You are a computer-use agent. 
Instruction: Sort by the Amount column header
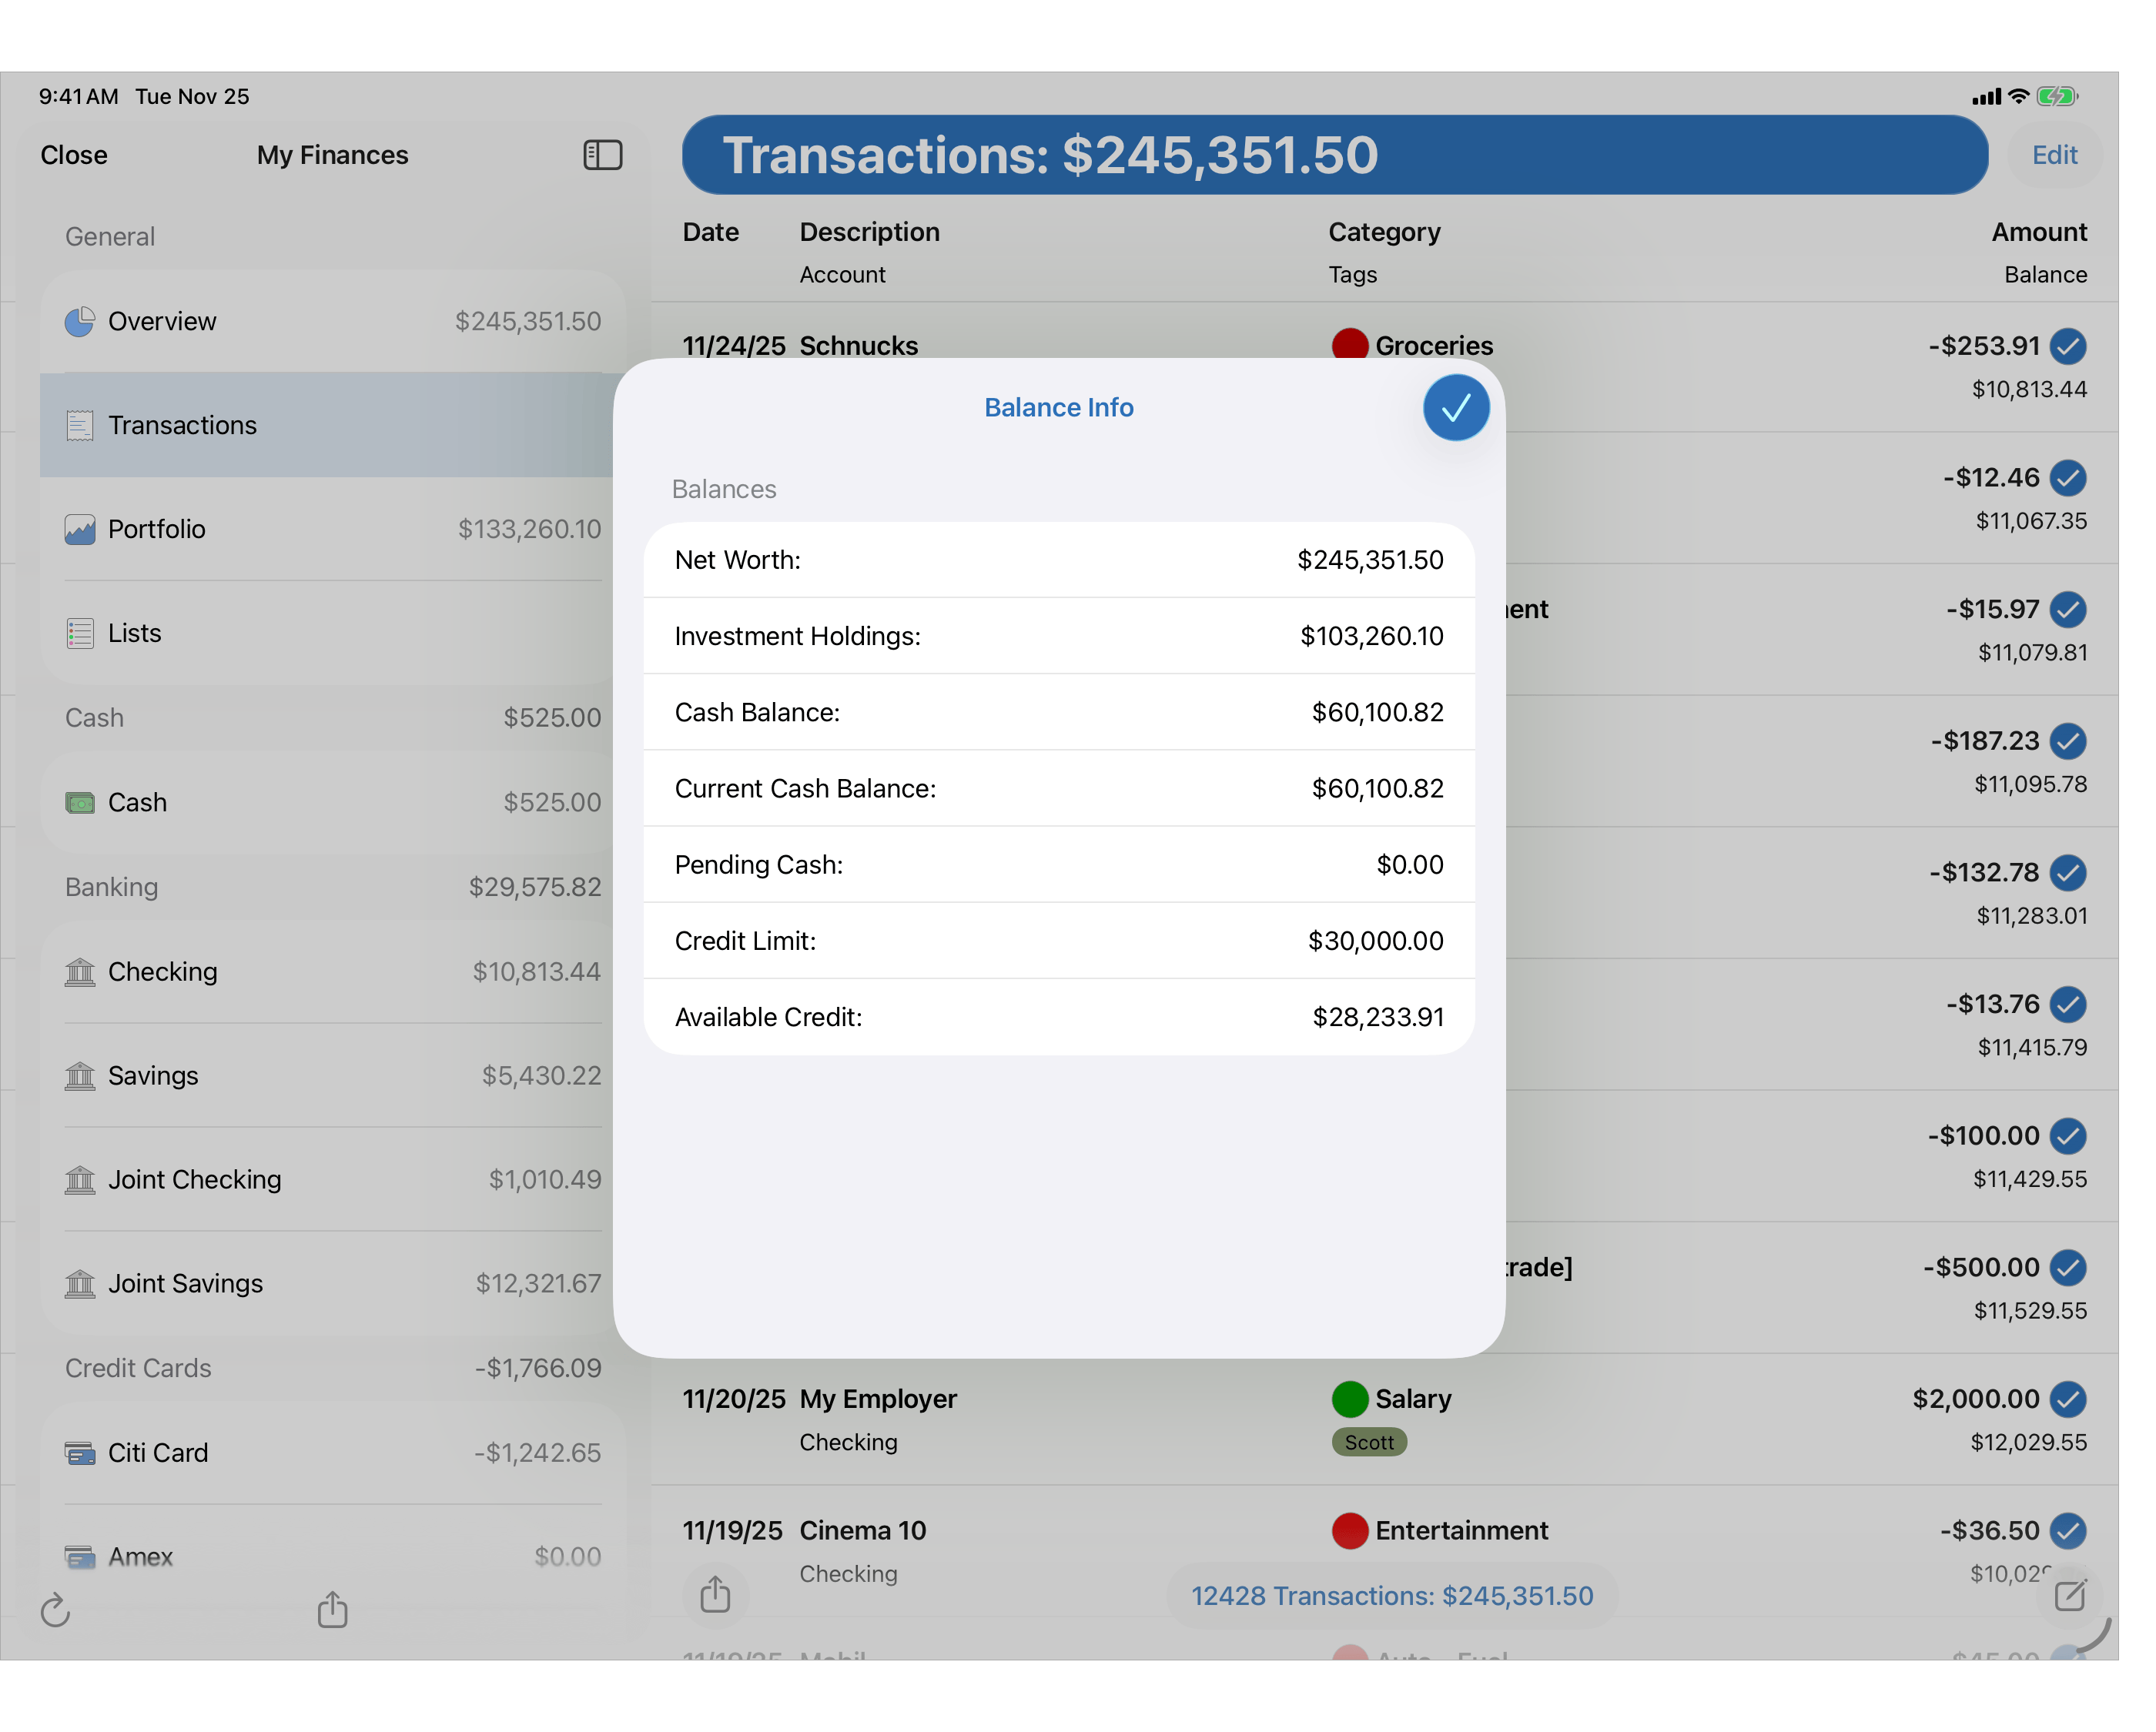pyautogui.click(x=2039, y=231)
